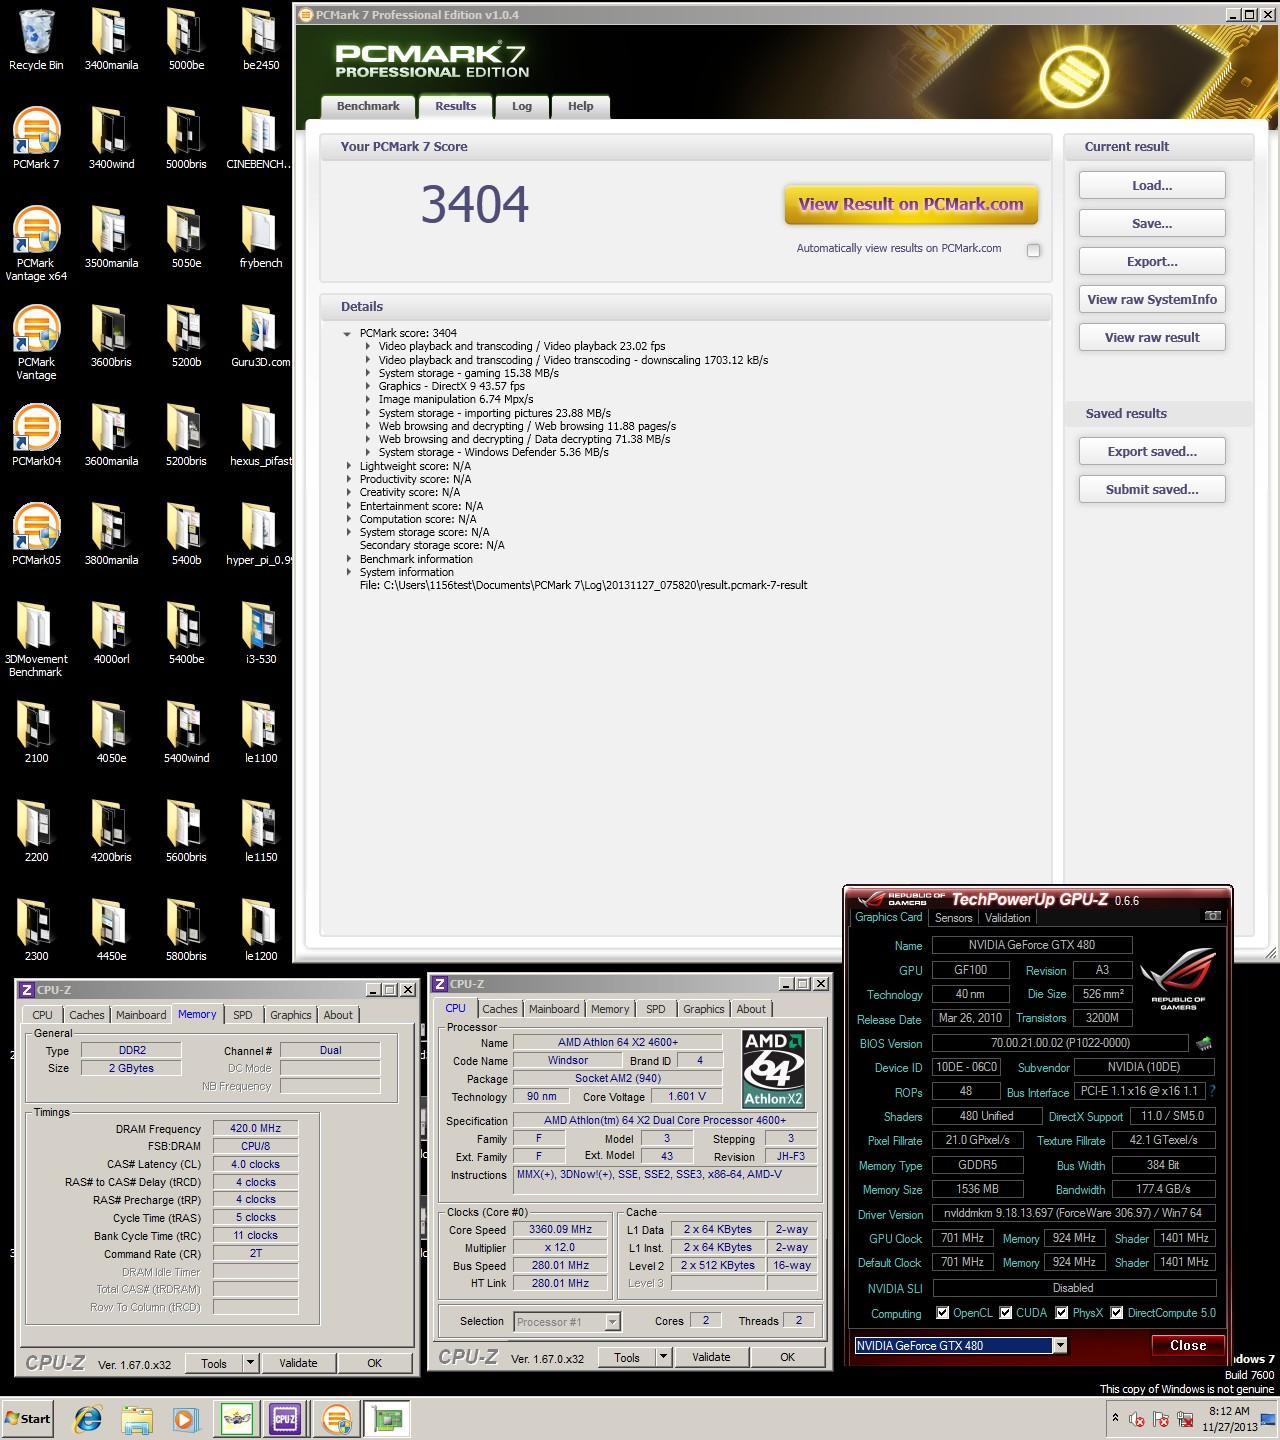Screen dimensions: 1280x1440
Task: Switch to Log tab in PCMark 7
Action: pos(522,106)
